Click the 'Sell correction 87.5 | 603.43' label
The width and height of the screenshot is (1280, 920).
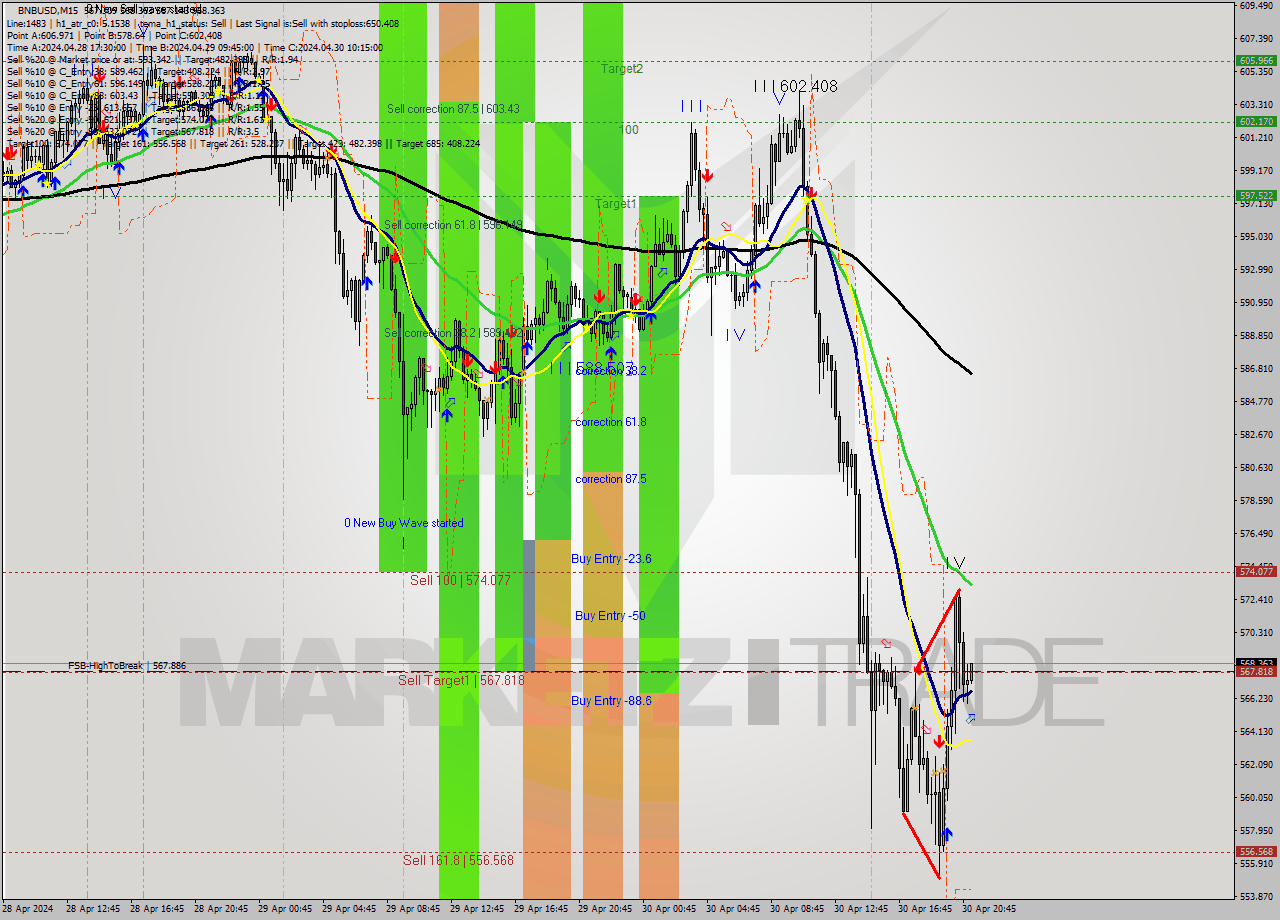click(x=453, y=108)
